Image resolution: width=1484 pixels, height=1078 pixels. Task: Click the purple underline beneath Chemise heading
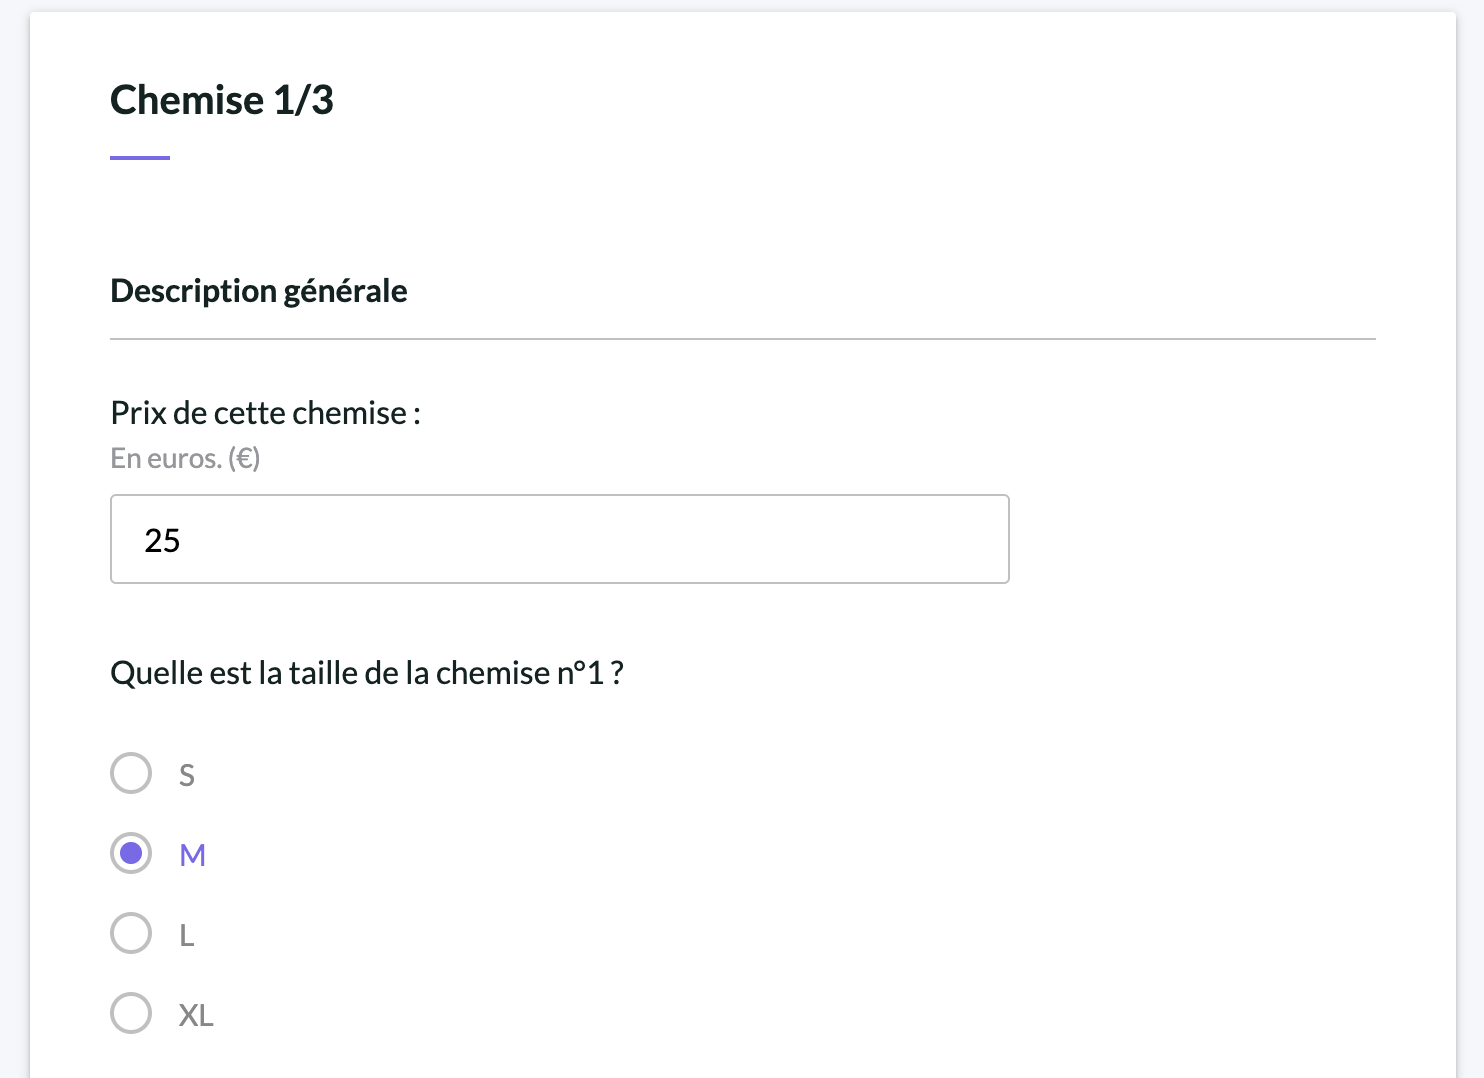click(x=140, y=157)
